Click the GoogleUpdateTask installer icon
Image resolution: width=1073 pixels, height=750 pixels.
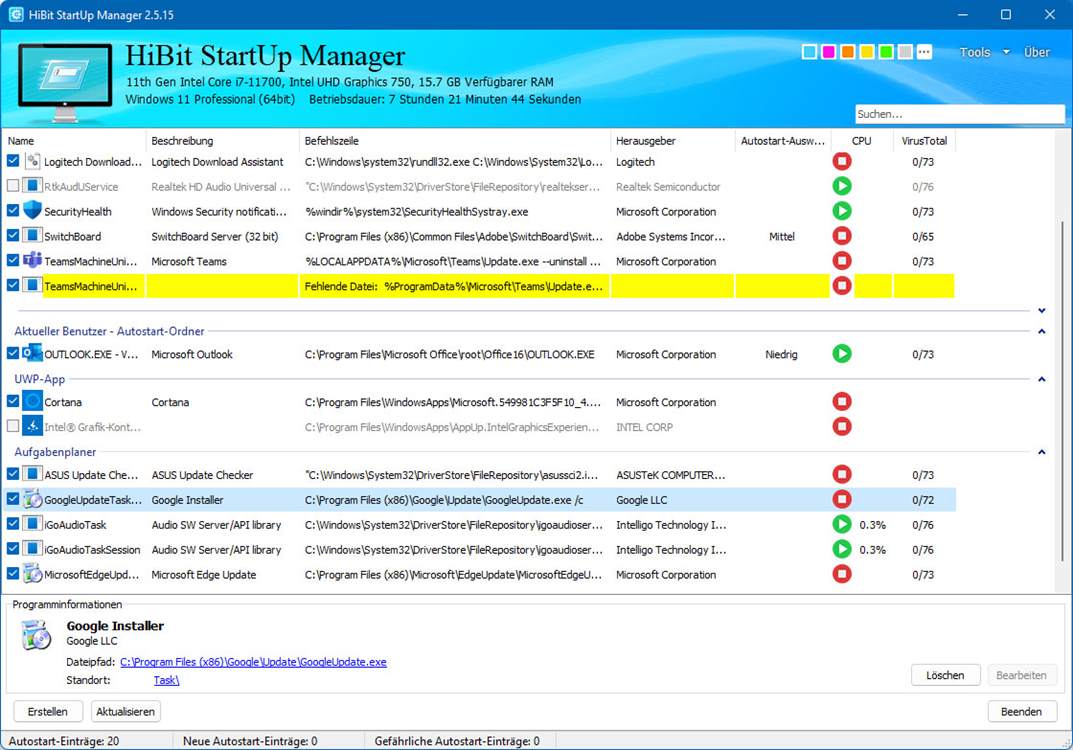(x=32, y=500)
